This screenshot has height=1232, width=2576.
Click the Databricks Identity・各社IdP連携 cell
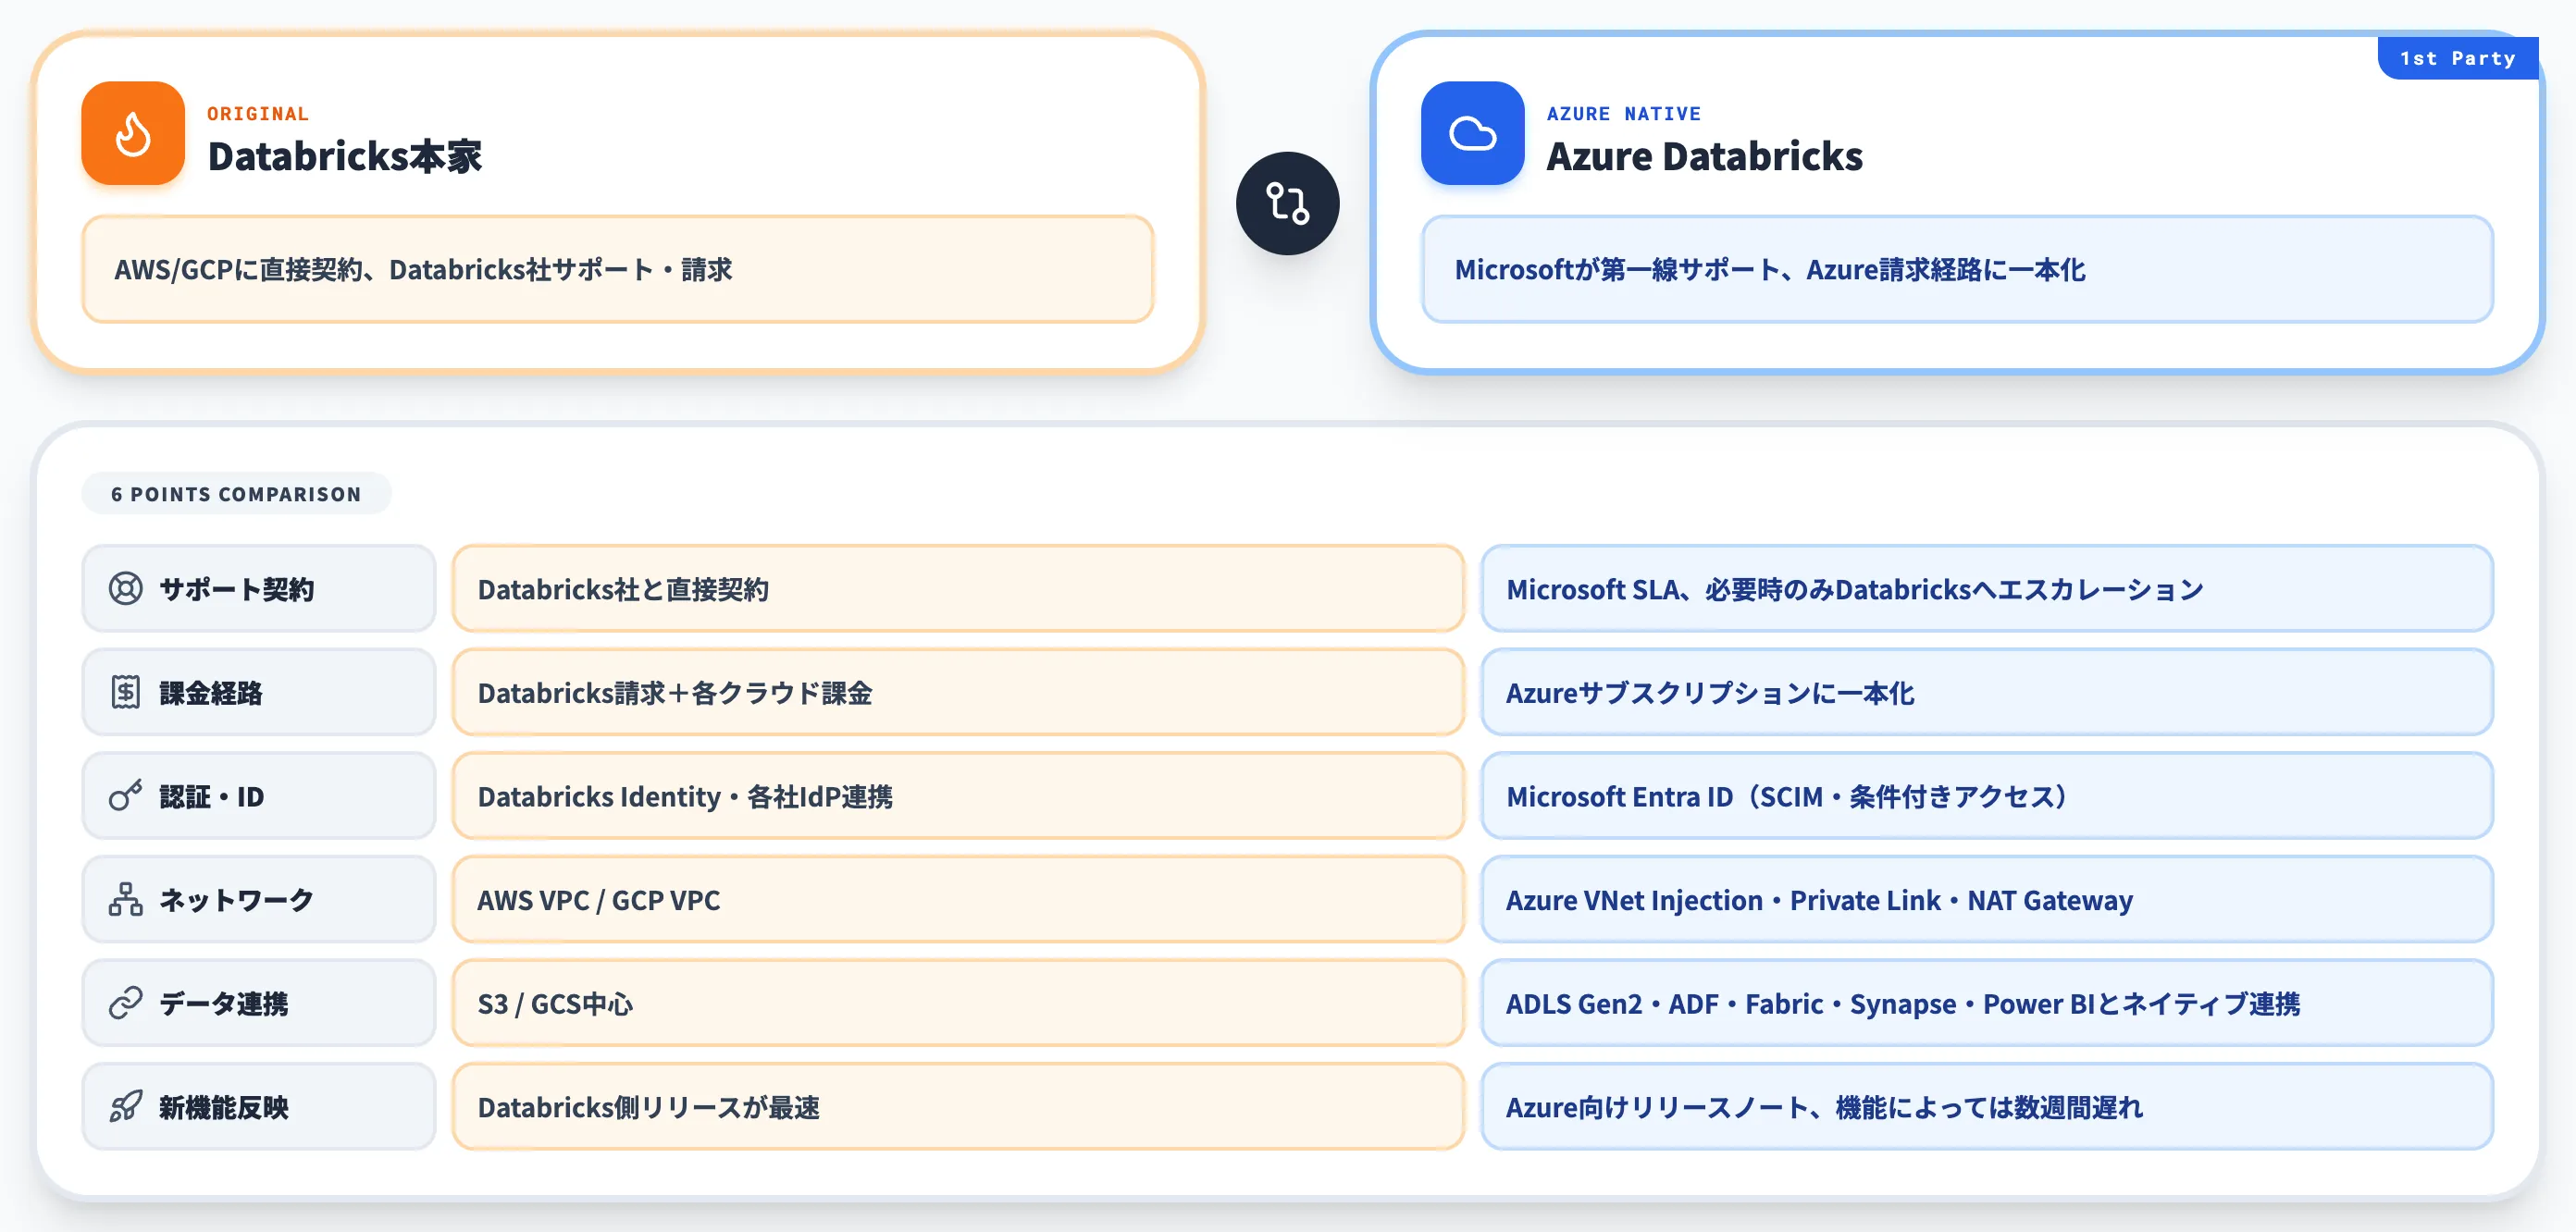tap(958, 796)
